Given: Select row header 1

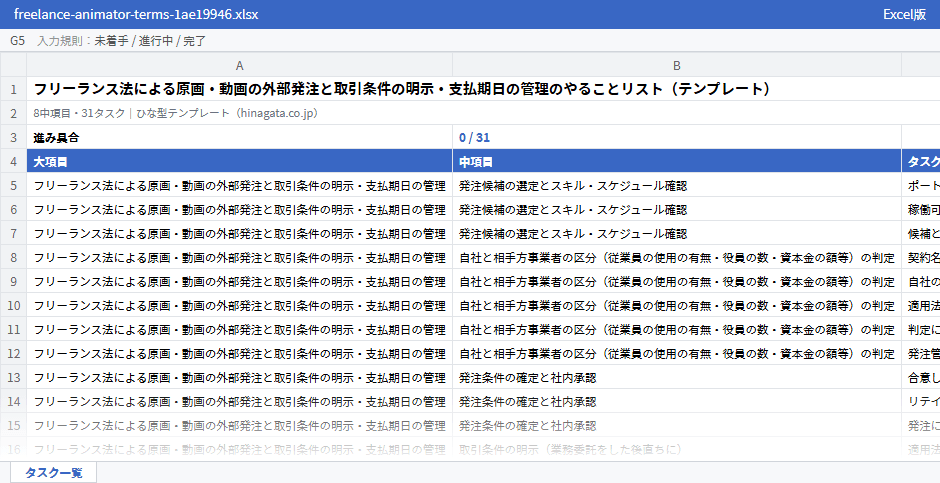Looking at the screenshot, I should click(x=13, y=89).
